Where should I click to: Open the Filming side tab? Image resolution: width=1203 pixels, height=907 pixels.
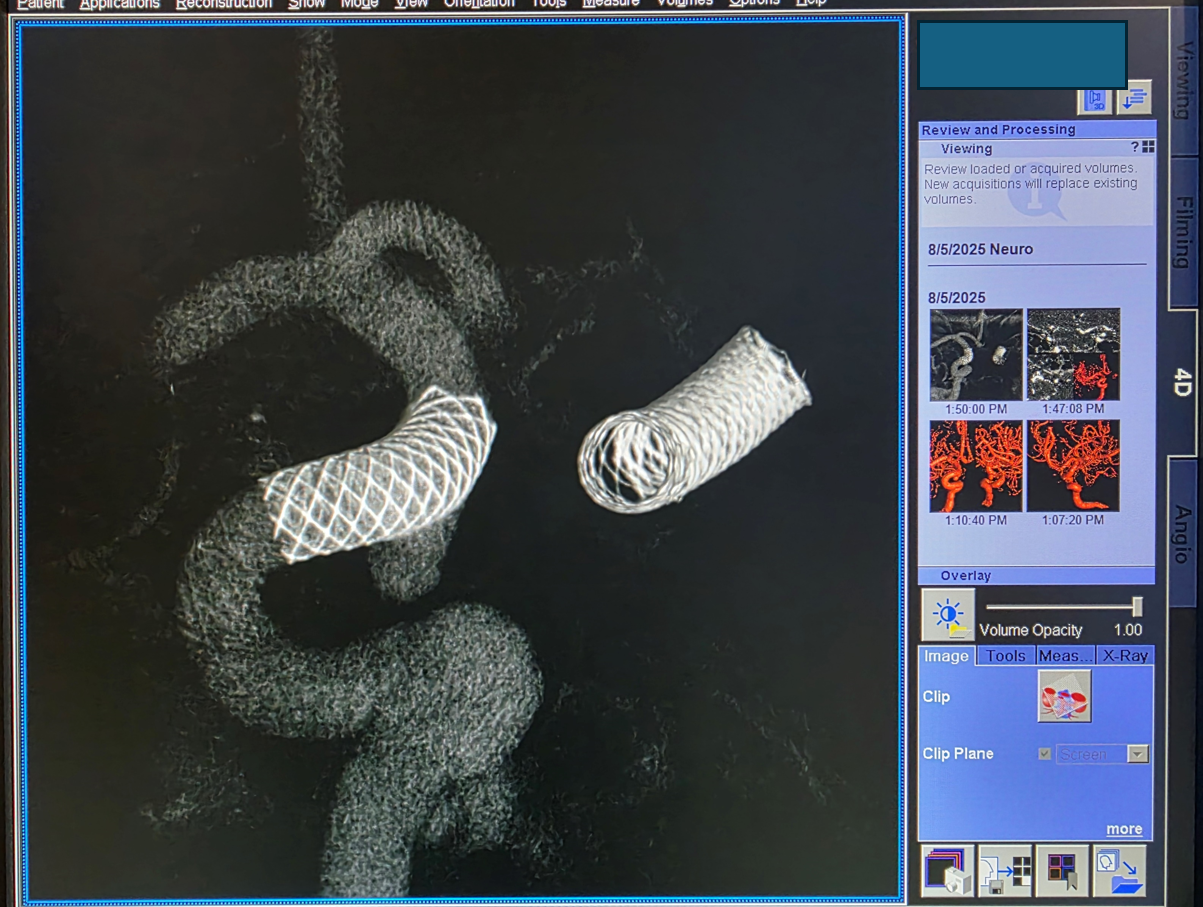pos(1183,232)
